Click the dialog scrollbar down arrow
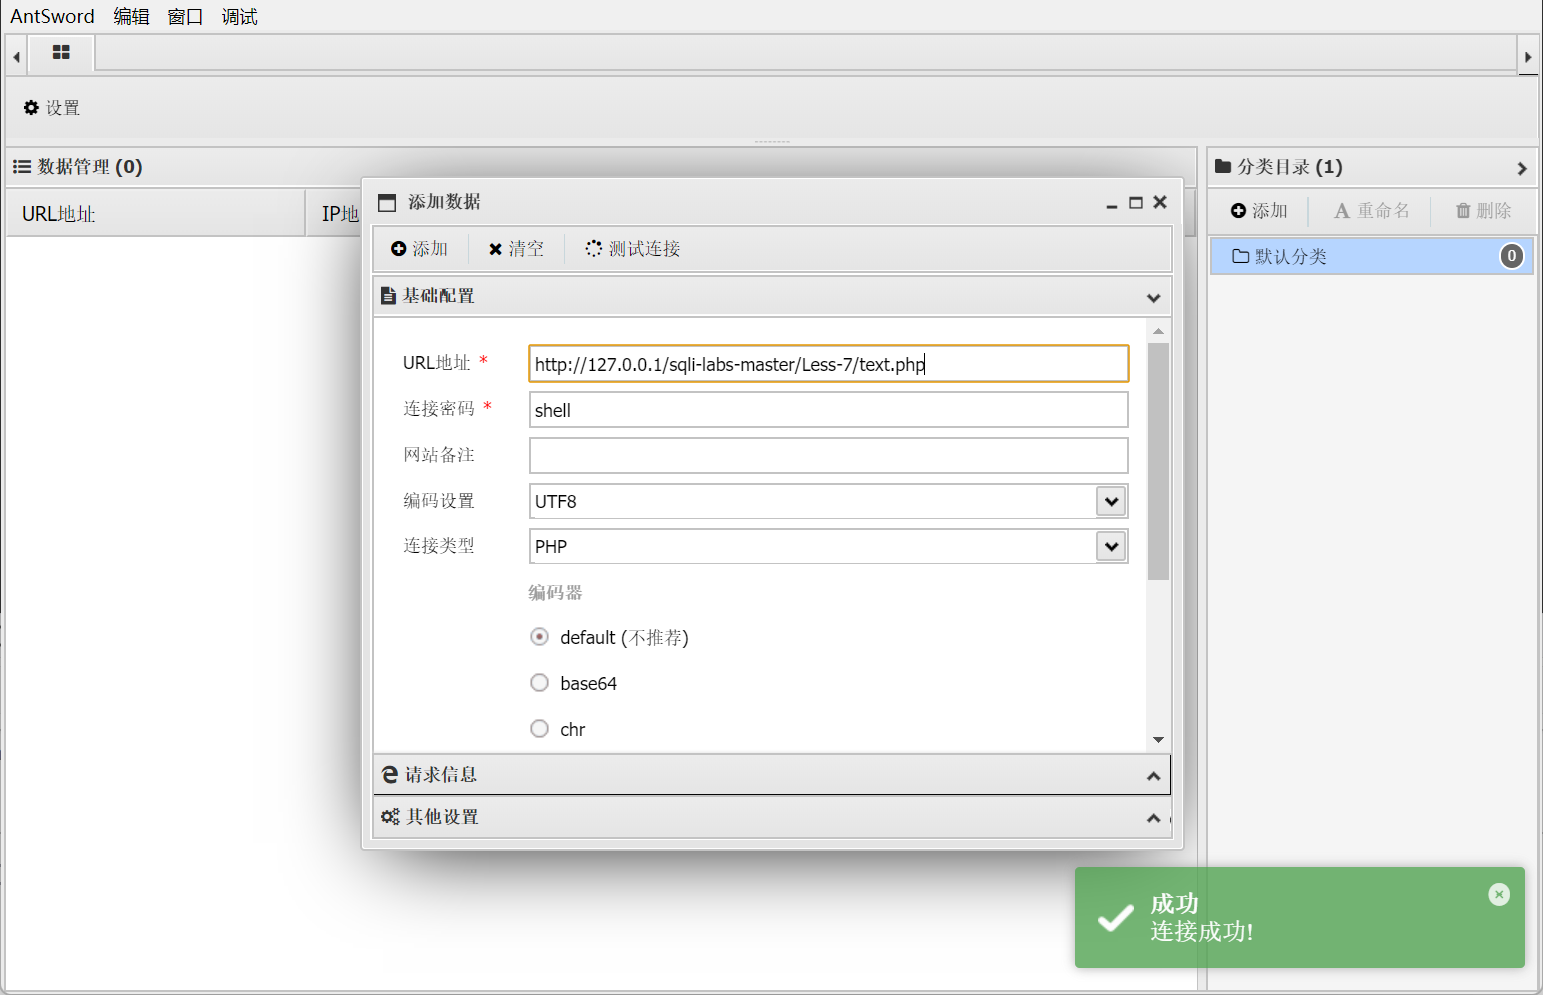Image resolution: width=1543 pixels, height=995 pixels. [x=1158, y=740]
